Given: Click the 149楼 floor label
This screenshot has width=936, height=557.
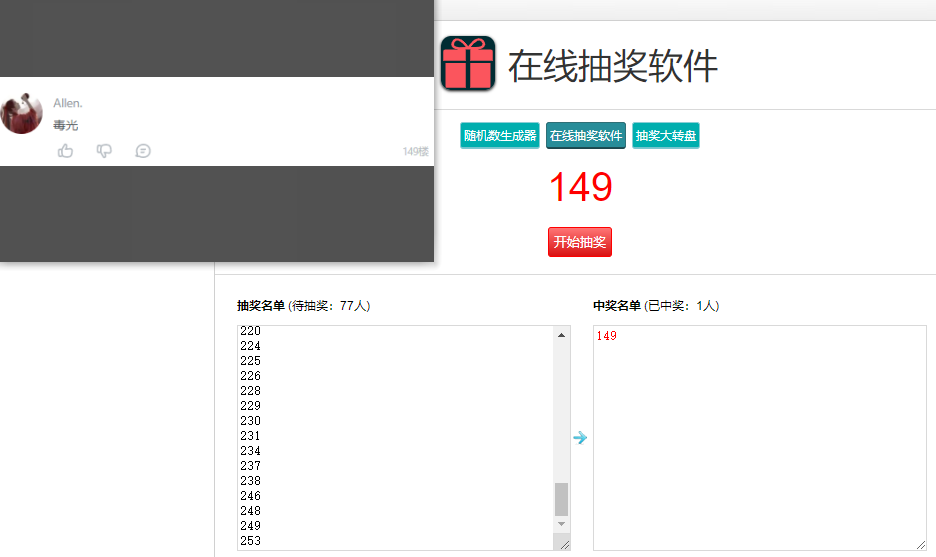Looking at the screenshot, I should coord(415,152).
